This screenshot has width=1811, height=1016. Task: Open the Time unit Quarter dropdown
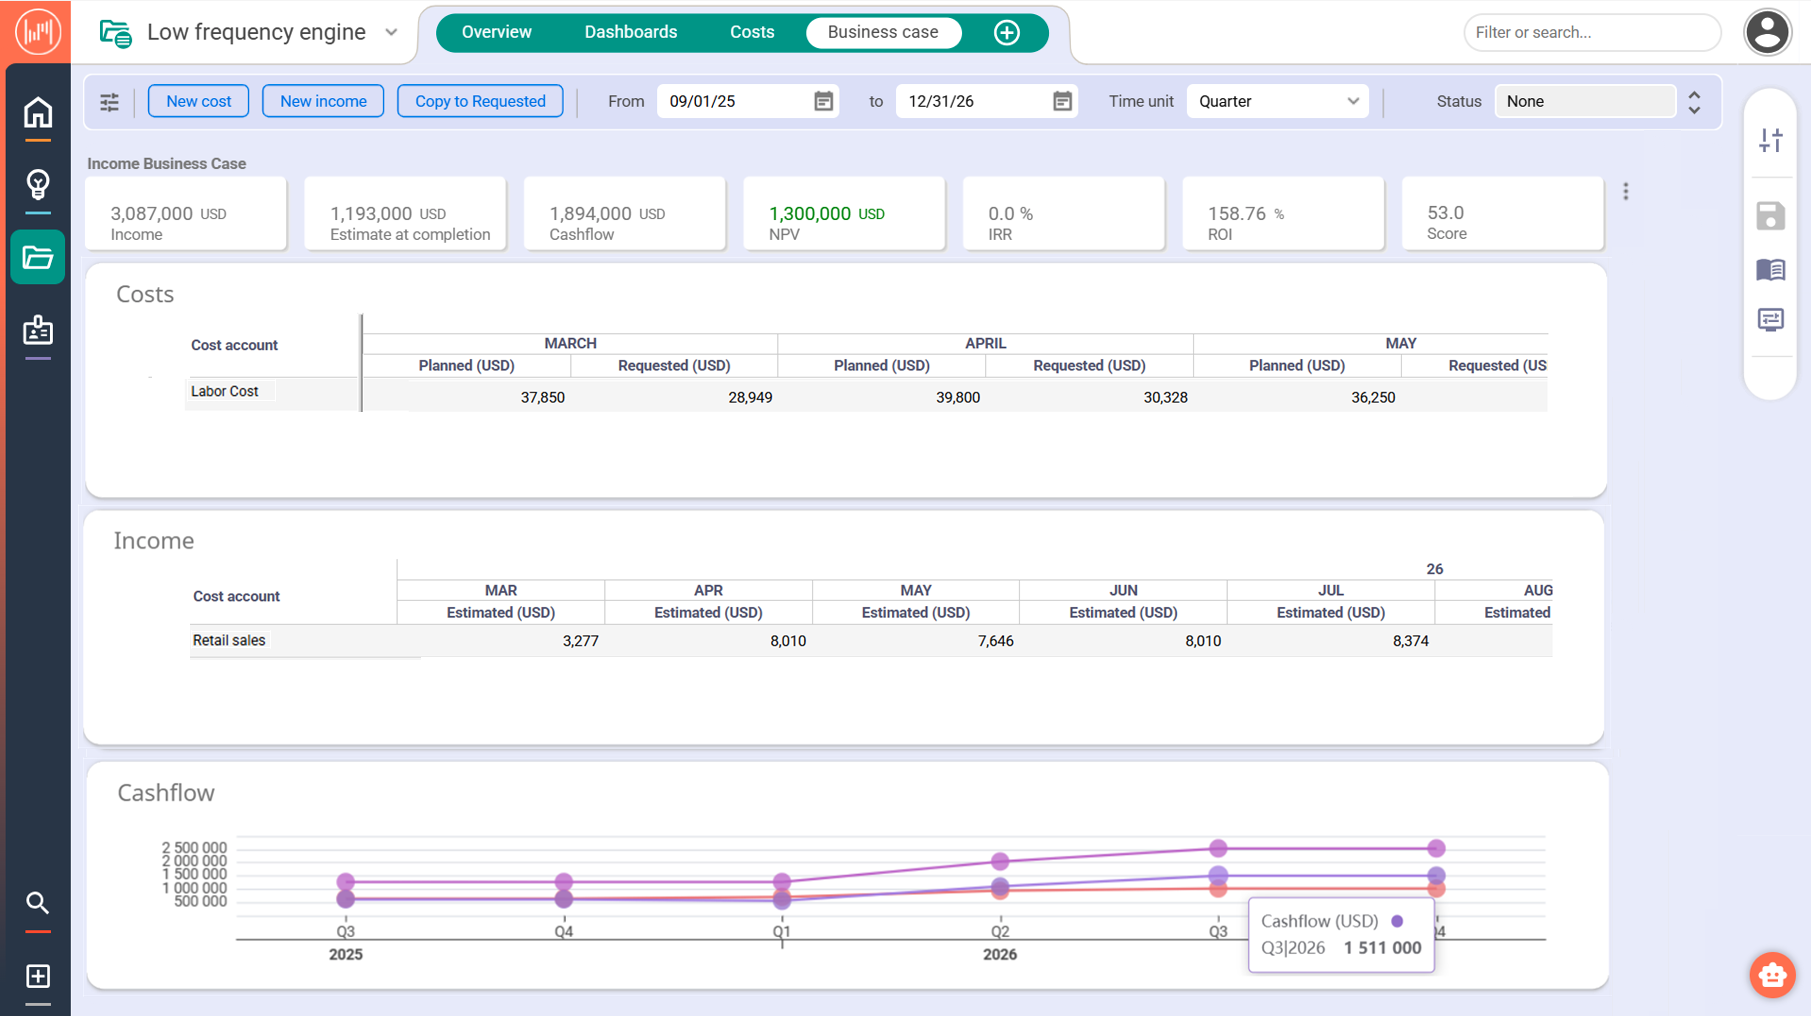click(1277, 101)
